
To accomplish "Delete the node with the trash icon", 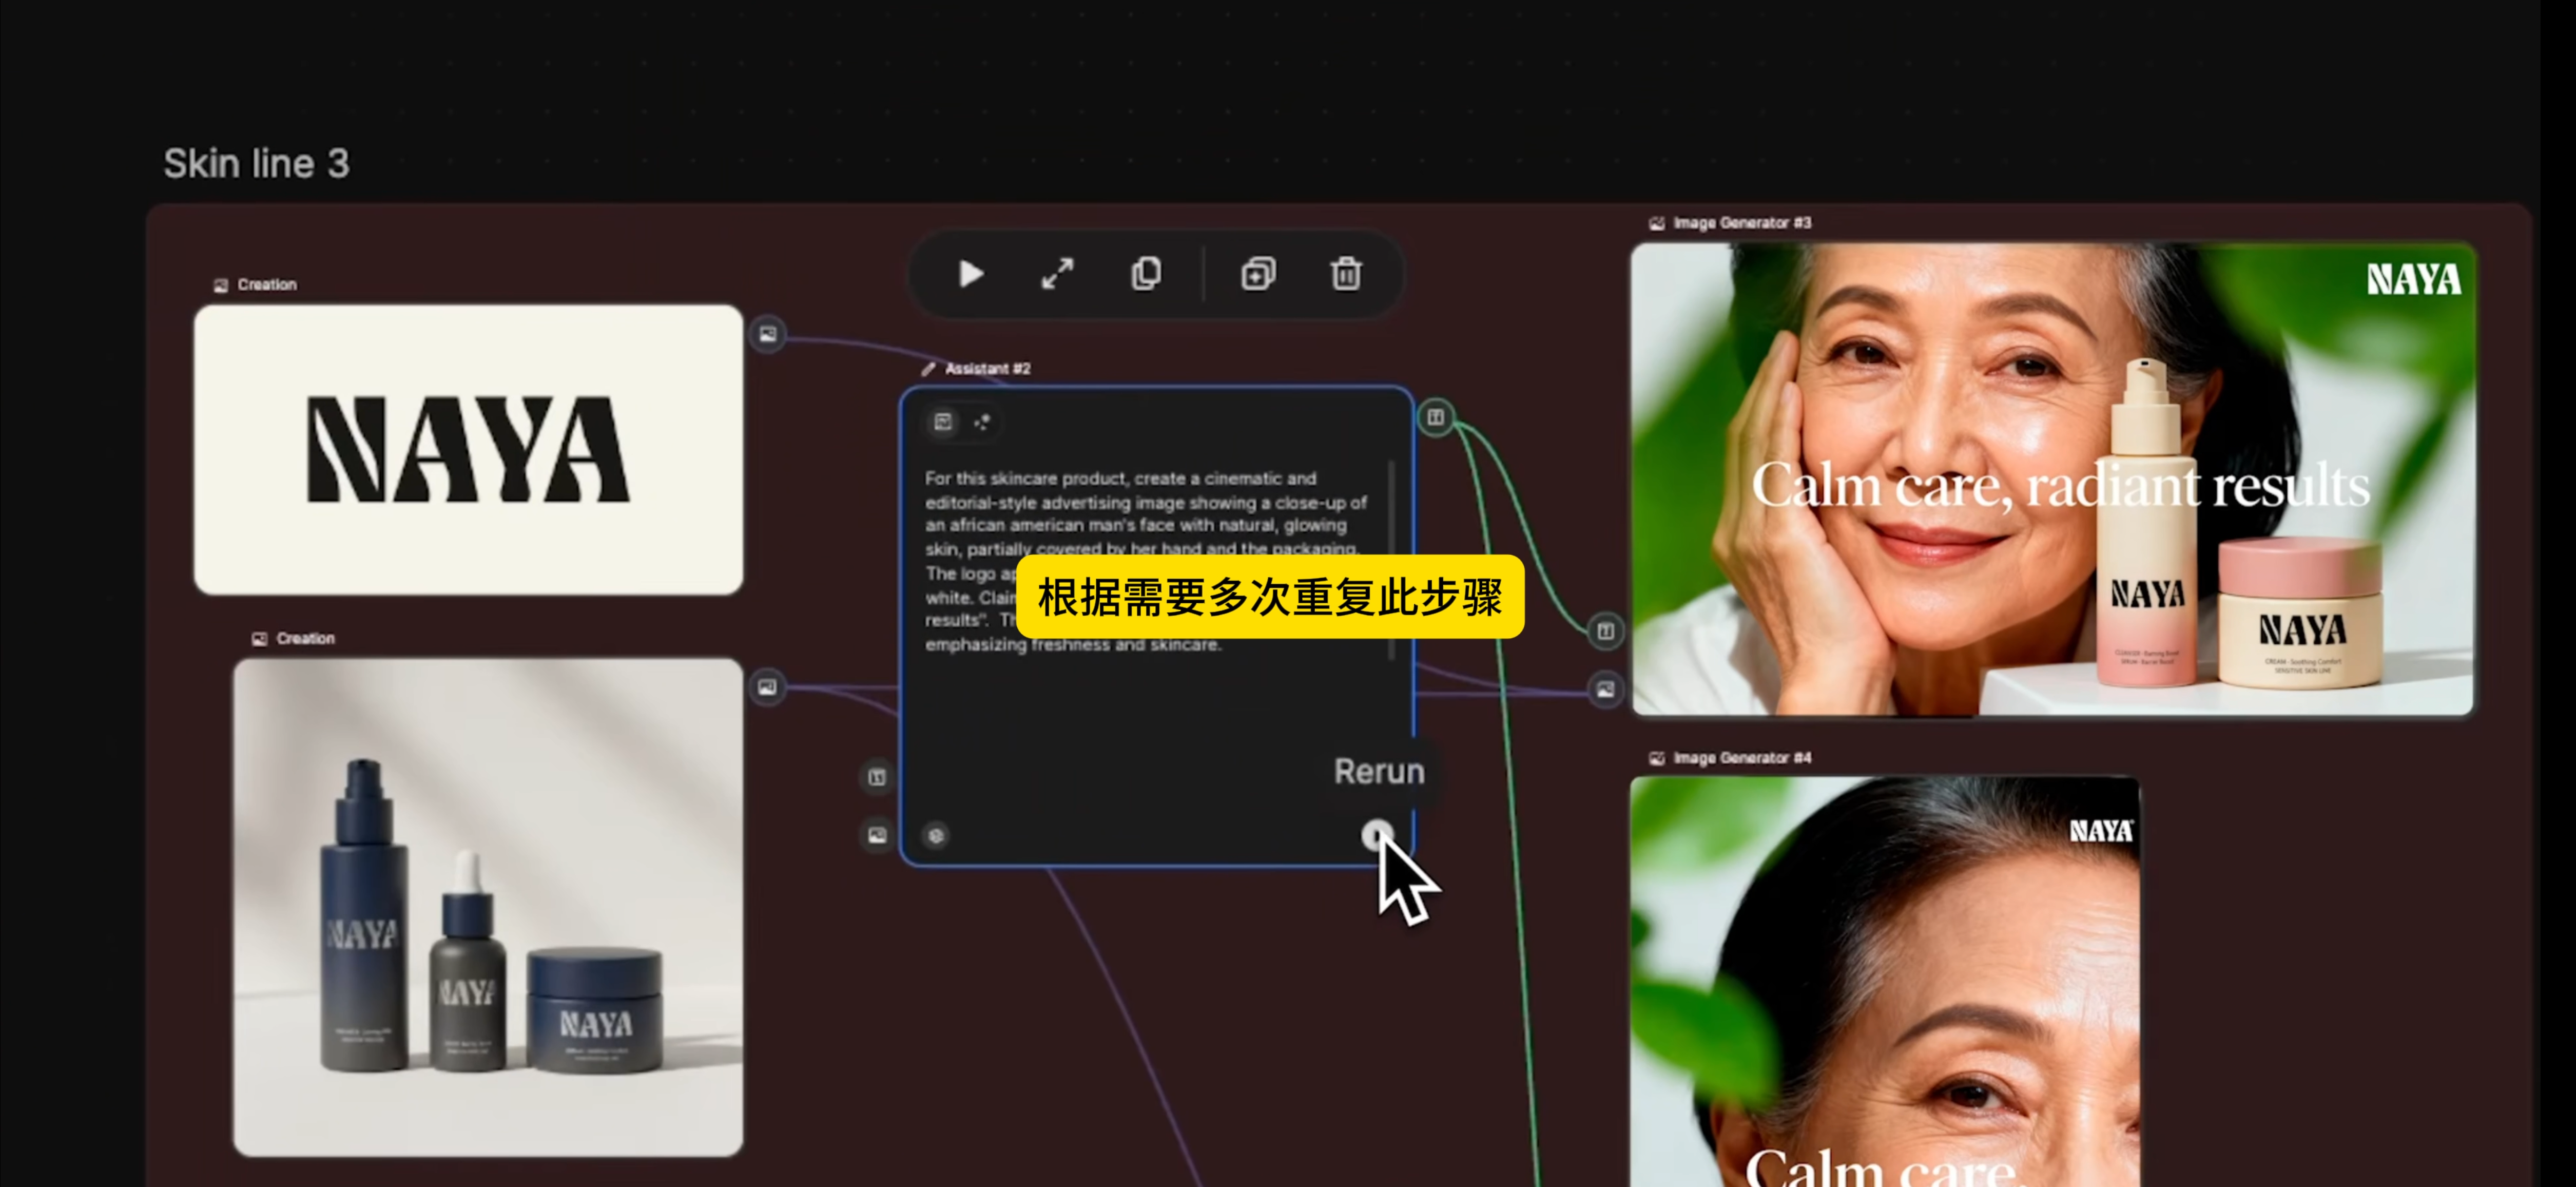I will (1346, 274).
